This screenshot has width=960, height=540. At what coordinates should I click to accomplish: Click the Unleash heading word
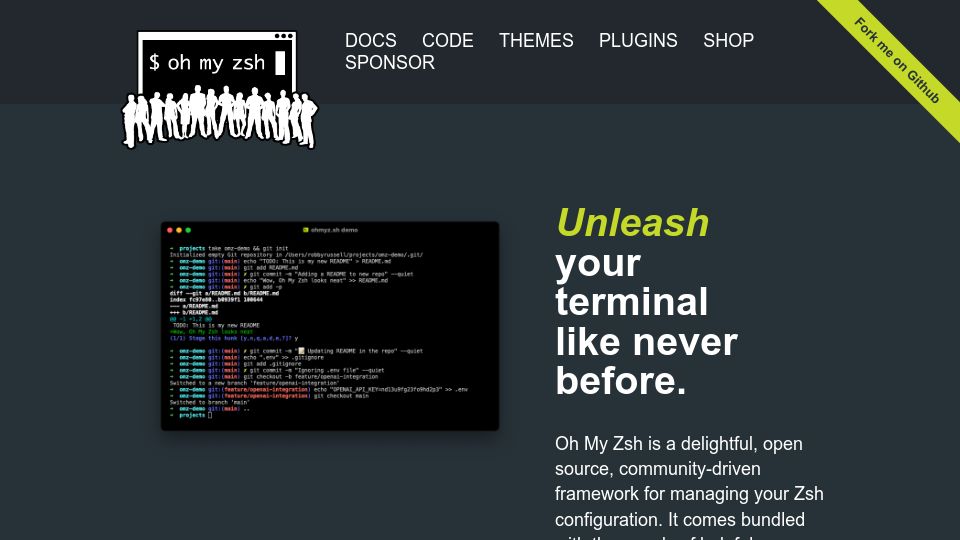[x=632, y=222]
